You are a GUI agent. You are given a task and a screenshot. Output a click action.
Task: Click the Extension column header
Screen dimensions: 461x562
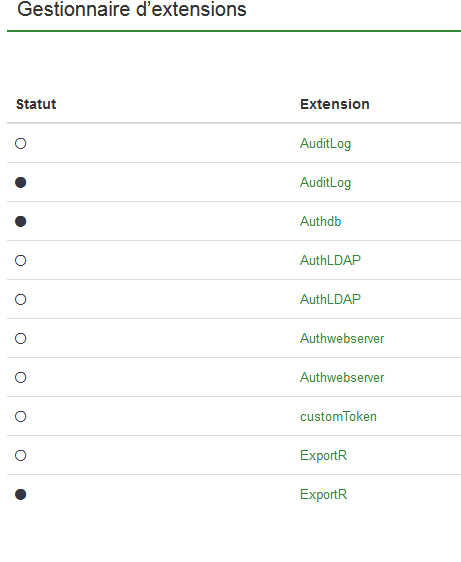click(335, 104)
